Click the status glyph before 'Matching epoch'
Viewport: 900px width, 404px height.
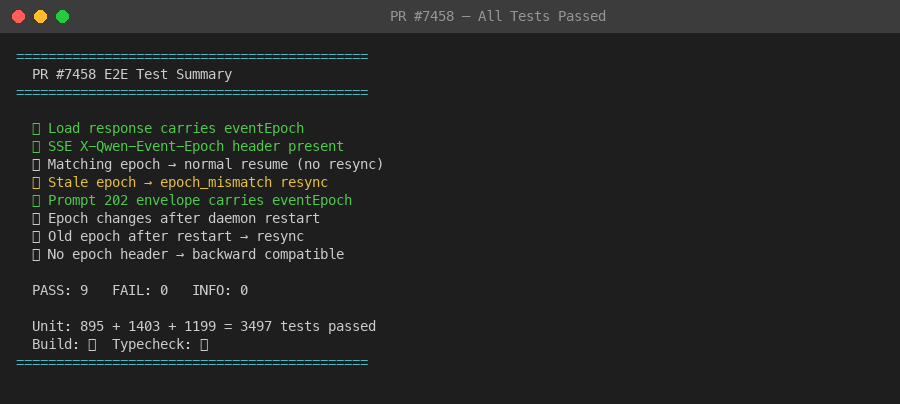click(x=36, y=165)
